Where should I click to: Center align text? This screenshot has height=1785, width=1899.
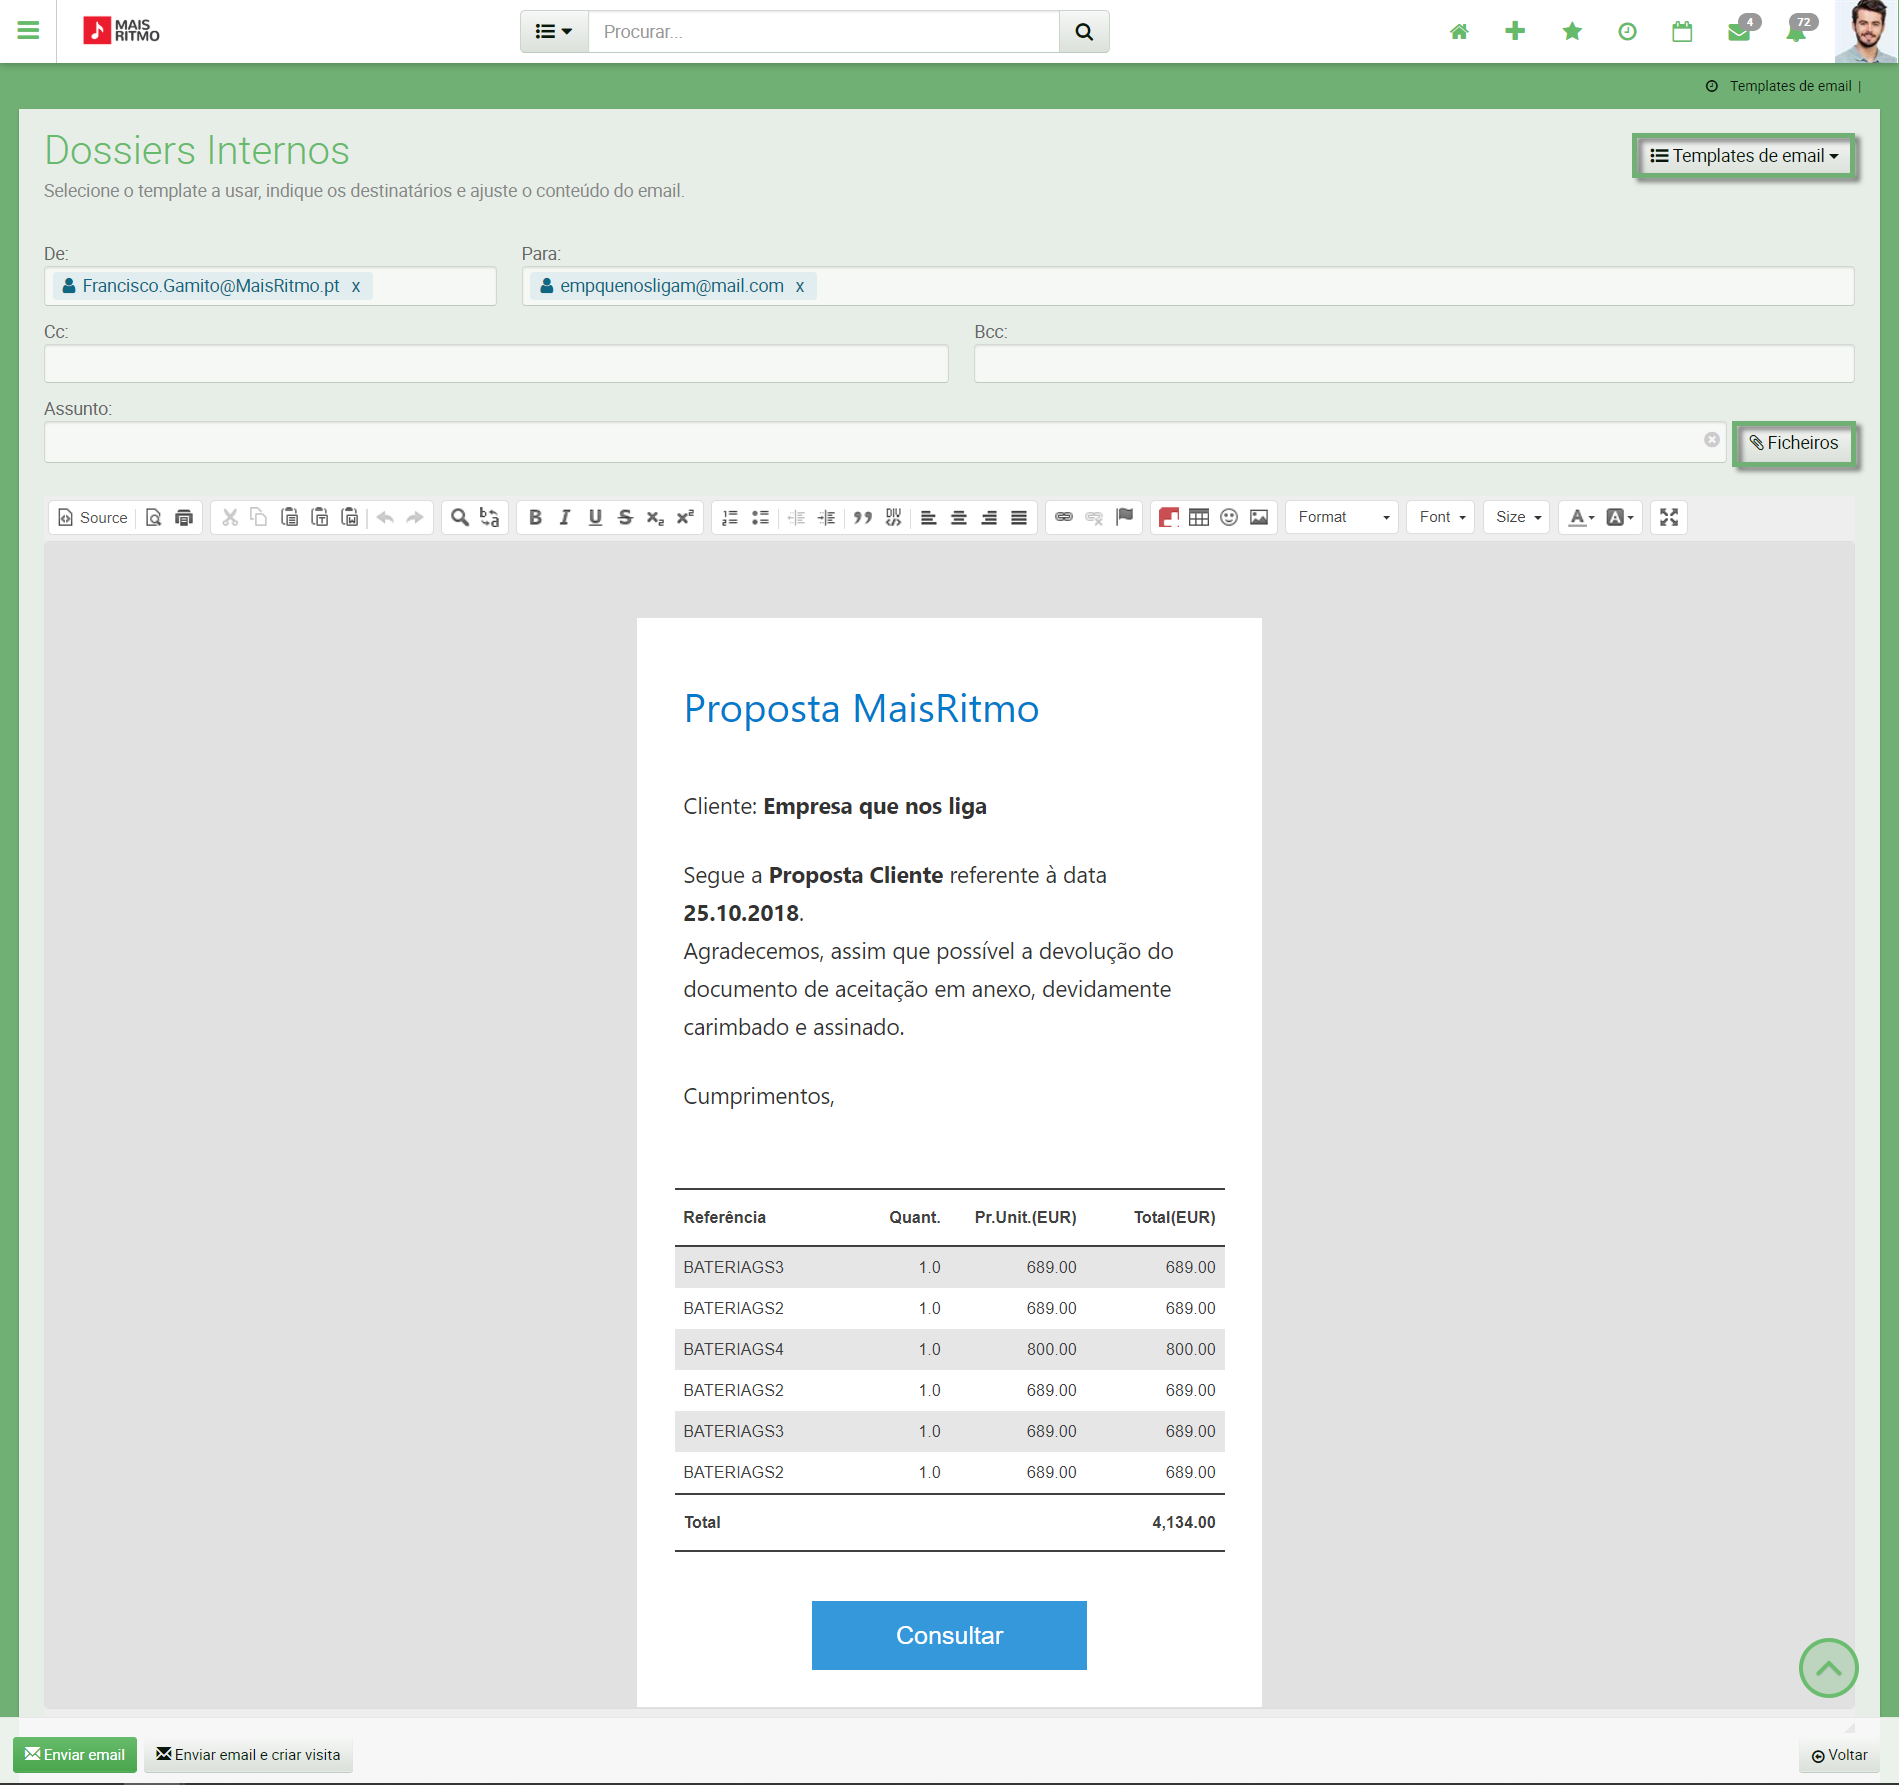(x=958, y=517)
